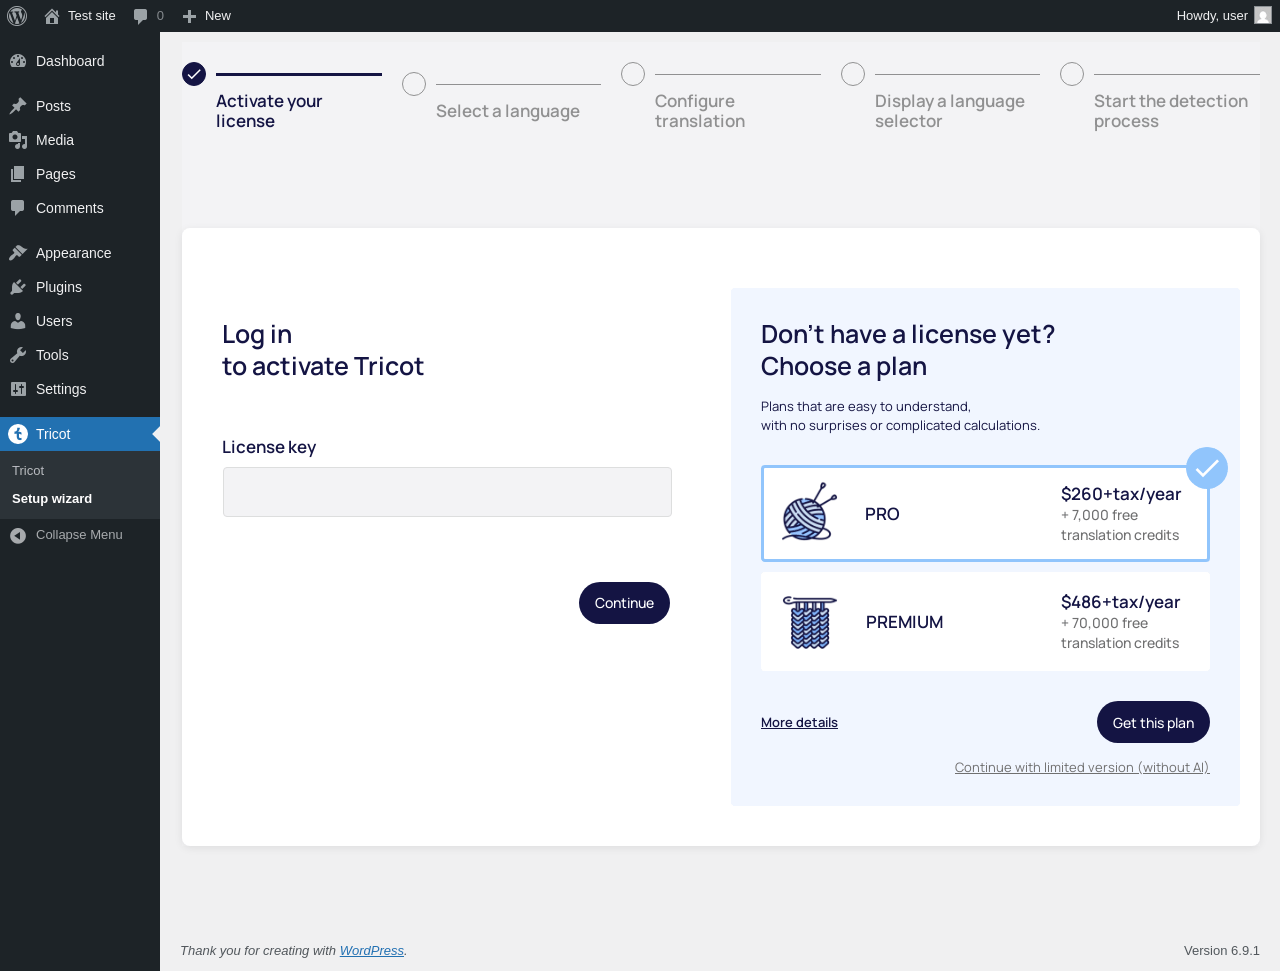Click the Display a language selector label
This screenshot has height=971, width=1280.
[950, 111]
